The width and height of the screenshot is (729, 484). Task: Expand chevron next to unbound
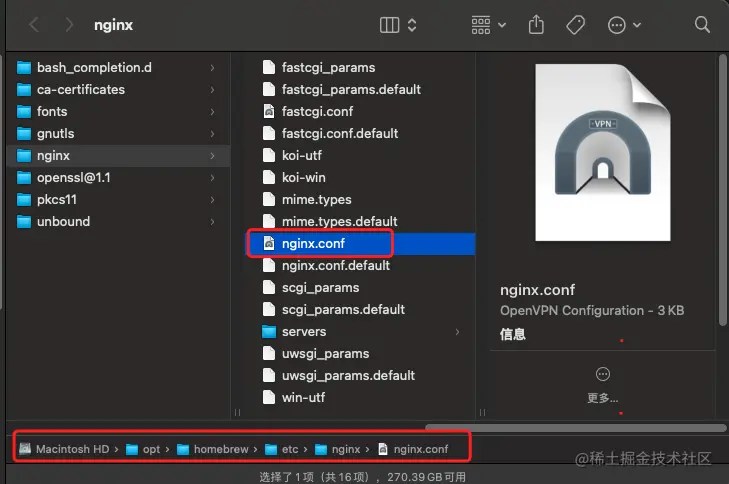click(x=212, y=222)
